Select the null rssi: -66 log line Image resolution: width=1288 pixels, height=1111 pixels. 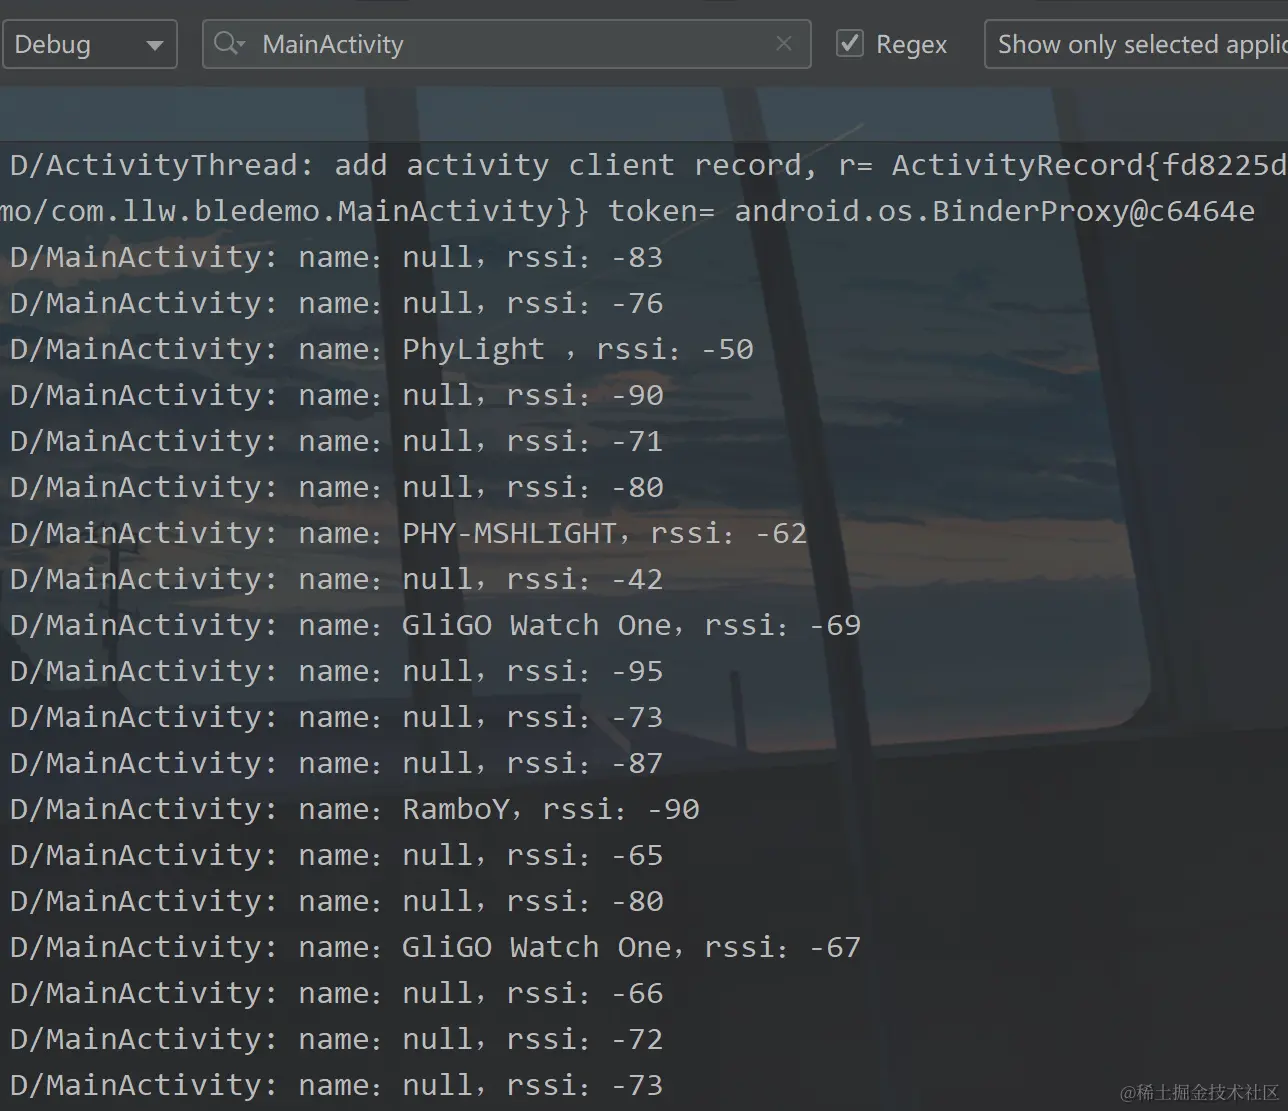(x=336, y=993)
